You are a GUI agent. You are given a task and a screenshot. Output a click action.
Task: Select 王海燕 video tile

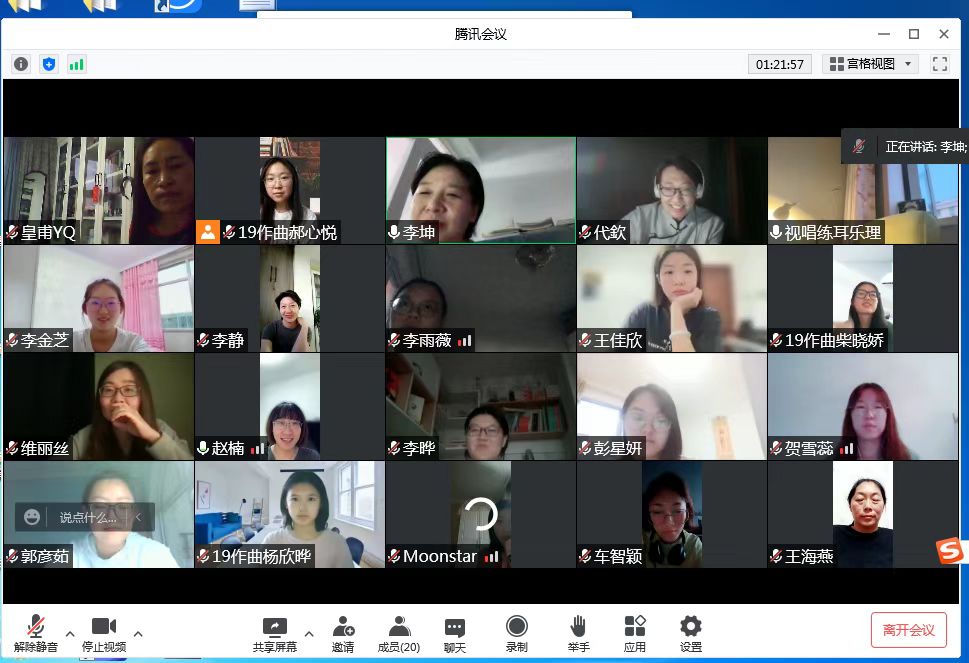coord(863,515)
